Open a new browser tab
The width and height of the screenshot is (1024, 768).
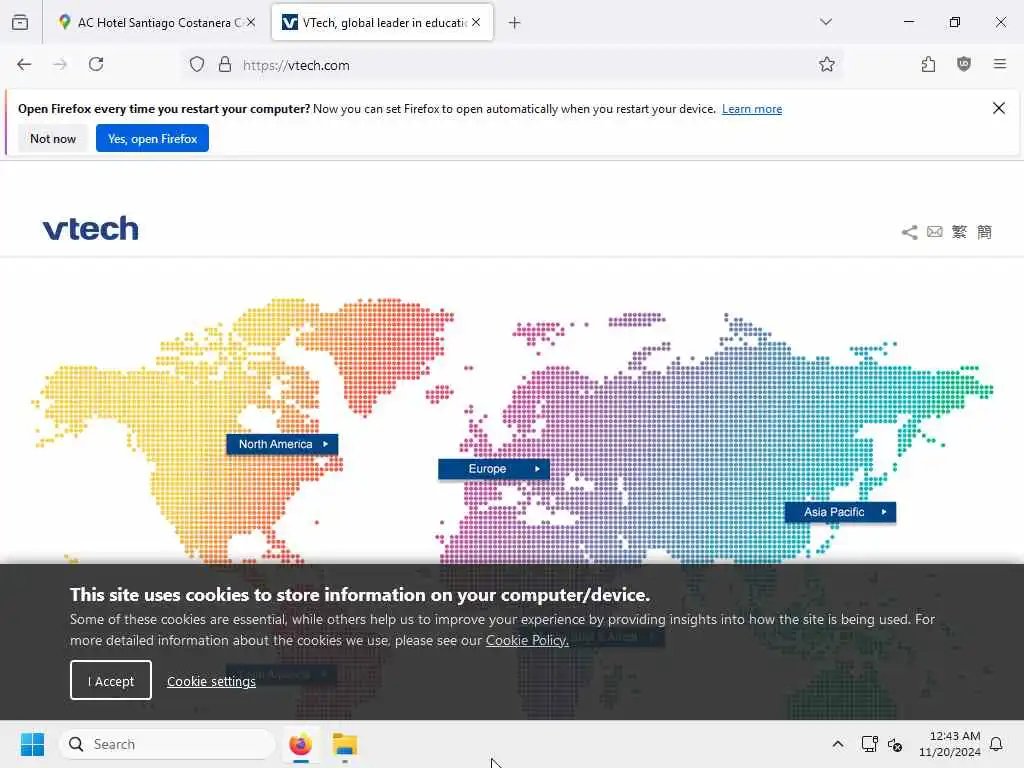pos(515,23)
